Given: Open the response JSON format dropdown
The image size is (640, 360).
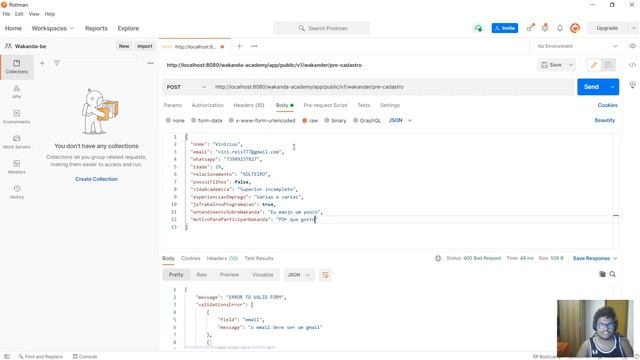Looking at the screenshot, I should pyautogui.click(x=299, y=275).
